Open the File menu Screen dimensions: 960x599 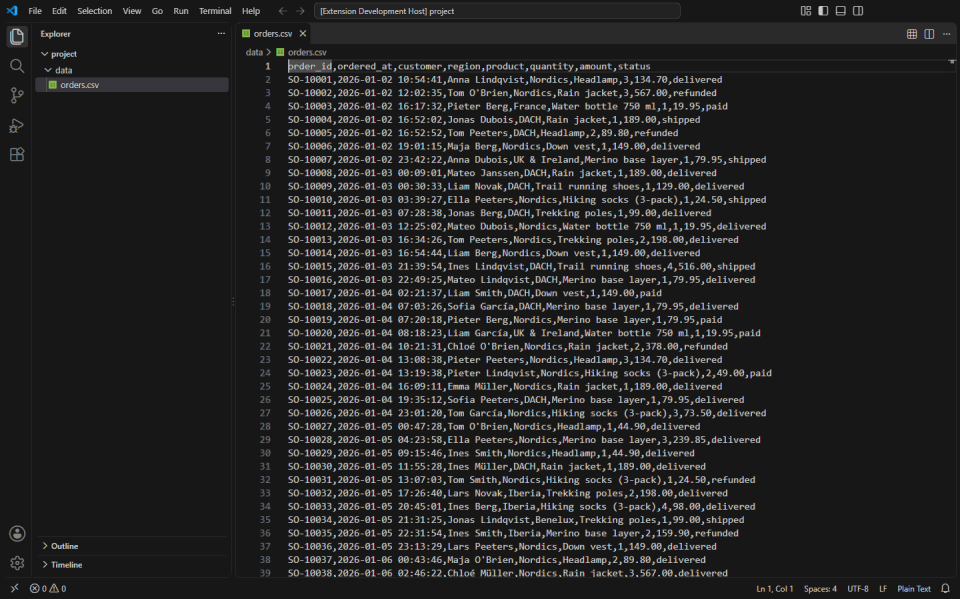click(35, 11)
